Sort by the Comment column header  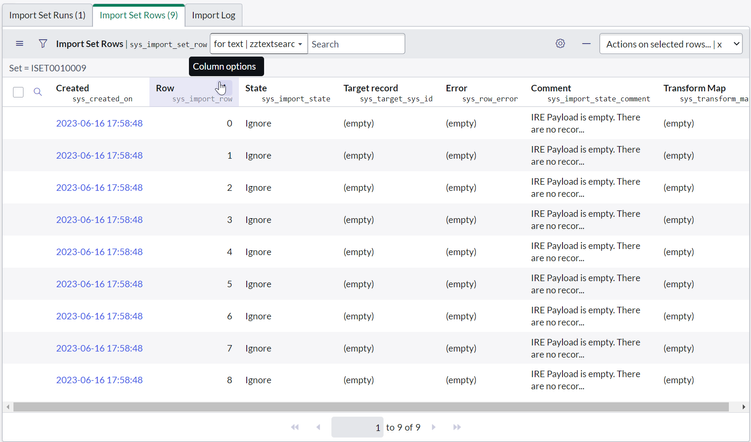coord(551,88)
